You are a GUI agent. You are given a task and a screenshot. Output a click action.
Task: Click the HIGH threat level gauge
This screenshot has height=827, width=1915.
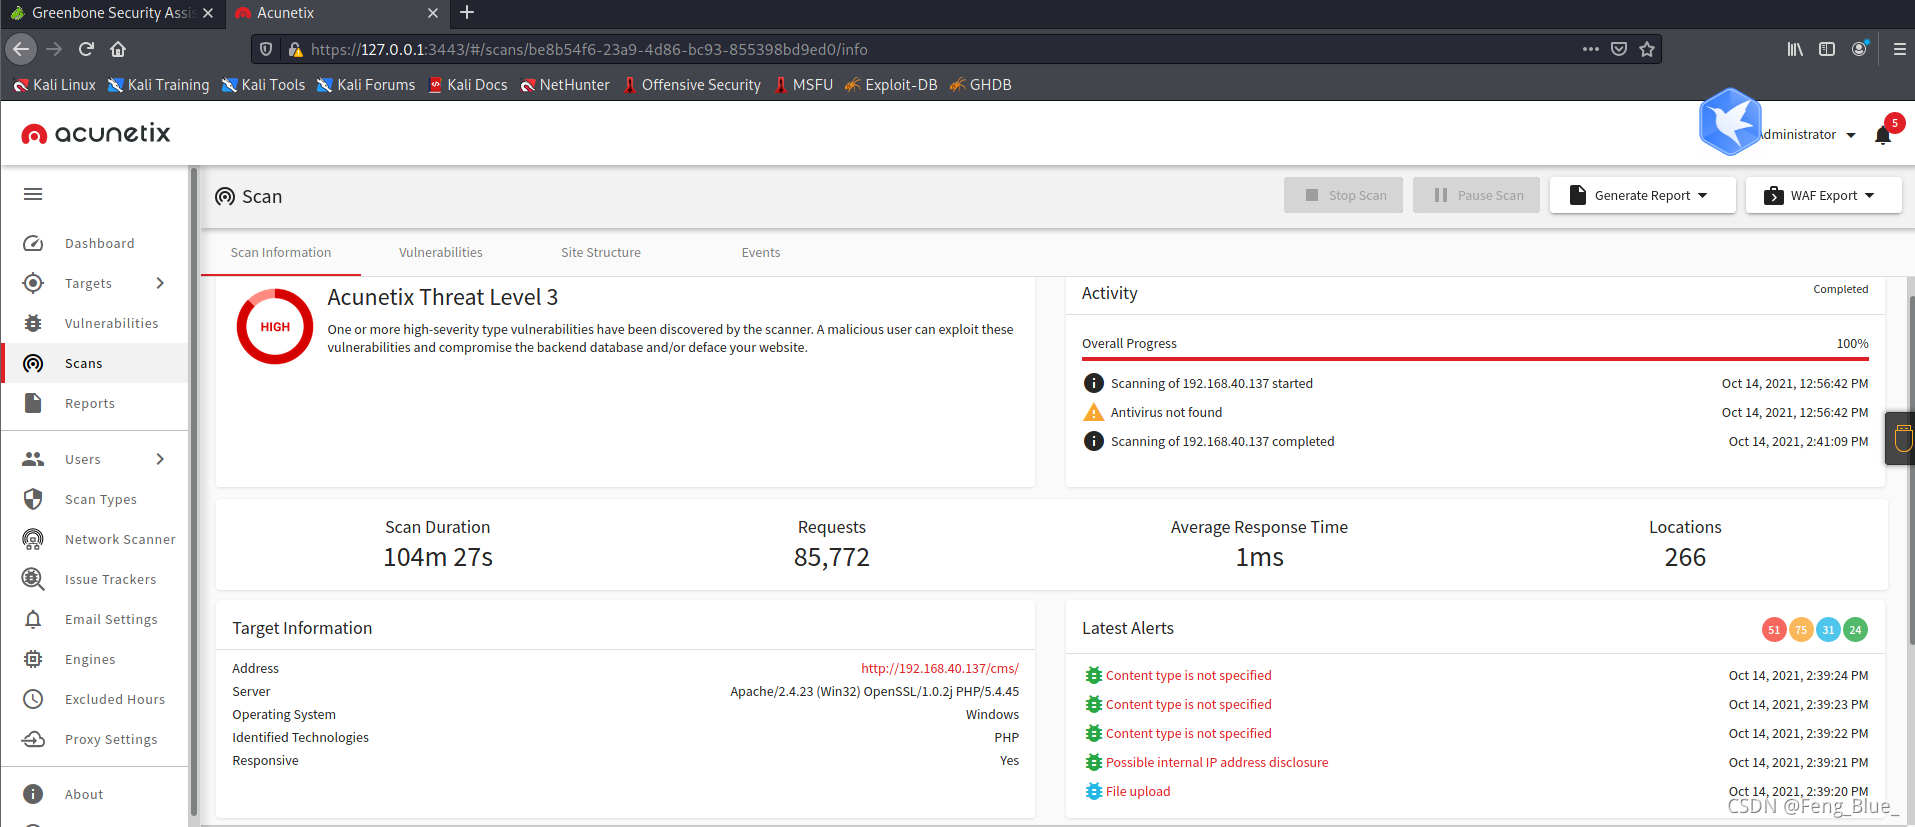(x=275, y=327)
